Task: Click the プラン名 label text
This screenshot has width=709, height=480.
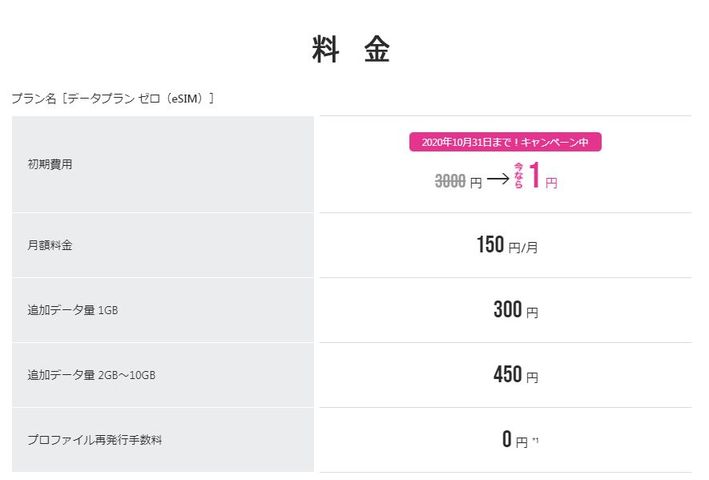Action: (x=32, y=98)
